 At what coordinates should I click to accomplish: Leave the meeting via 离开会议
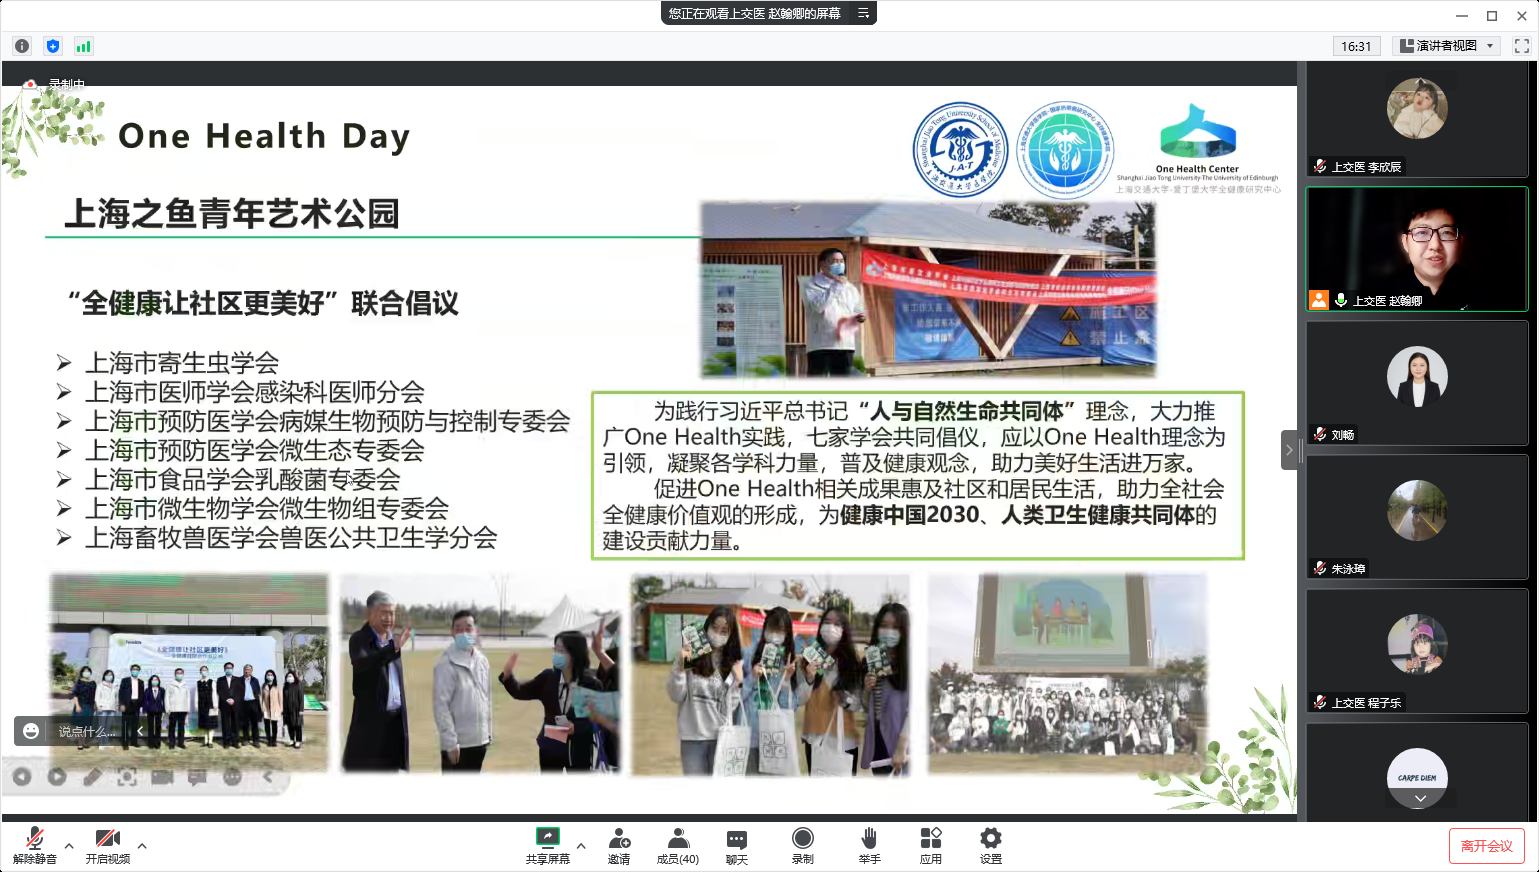pos(1487,845)
